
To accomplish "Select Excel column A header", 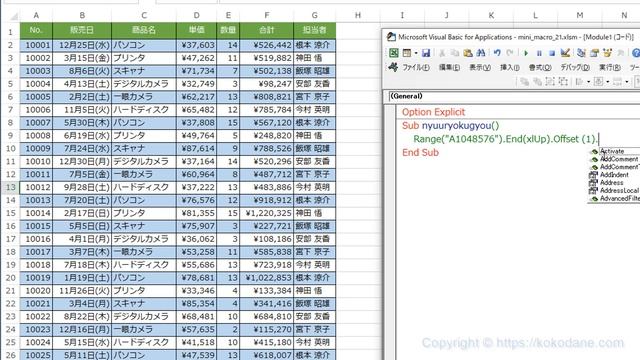I will click(x=36, y=16).
